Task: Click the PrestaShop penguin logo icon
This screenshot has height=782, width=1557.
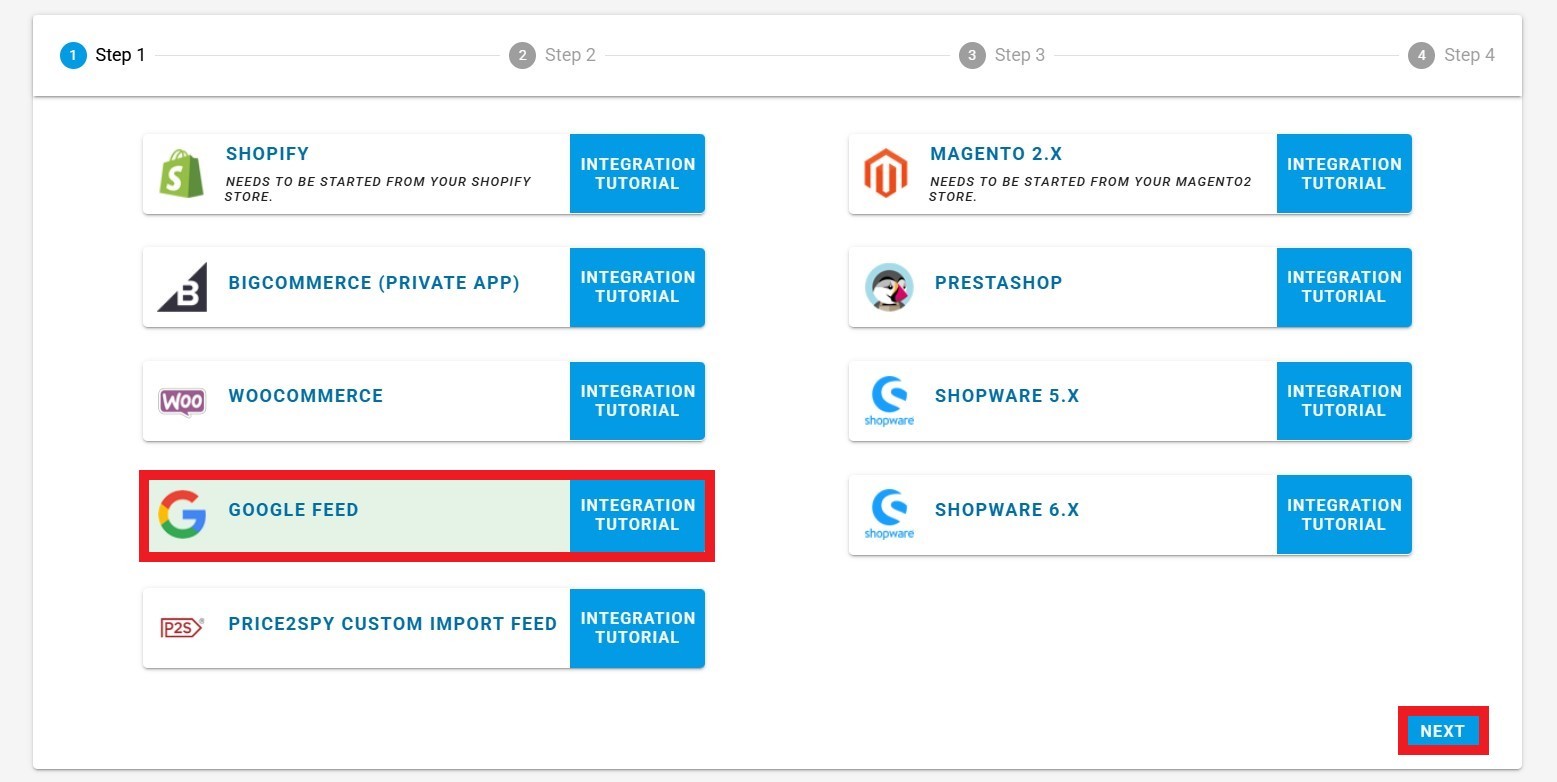Action: click(889, 287)
